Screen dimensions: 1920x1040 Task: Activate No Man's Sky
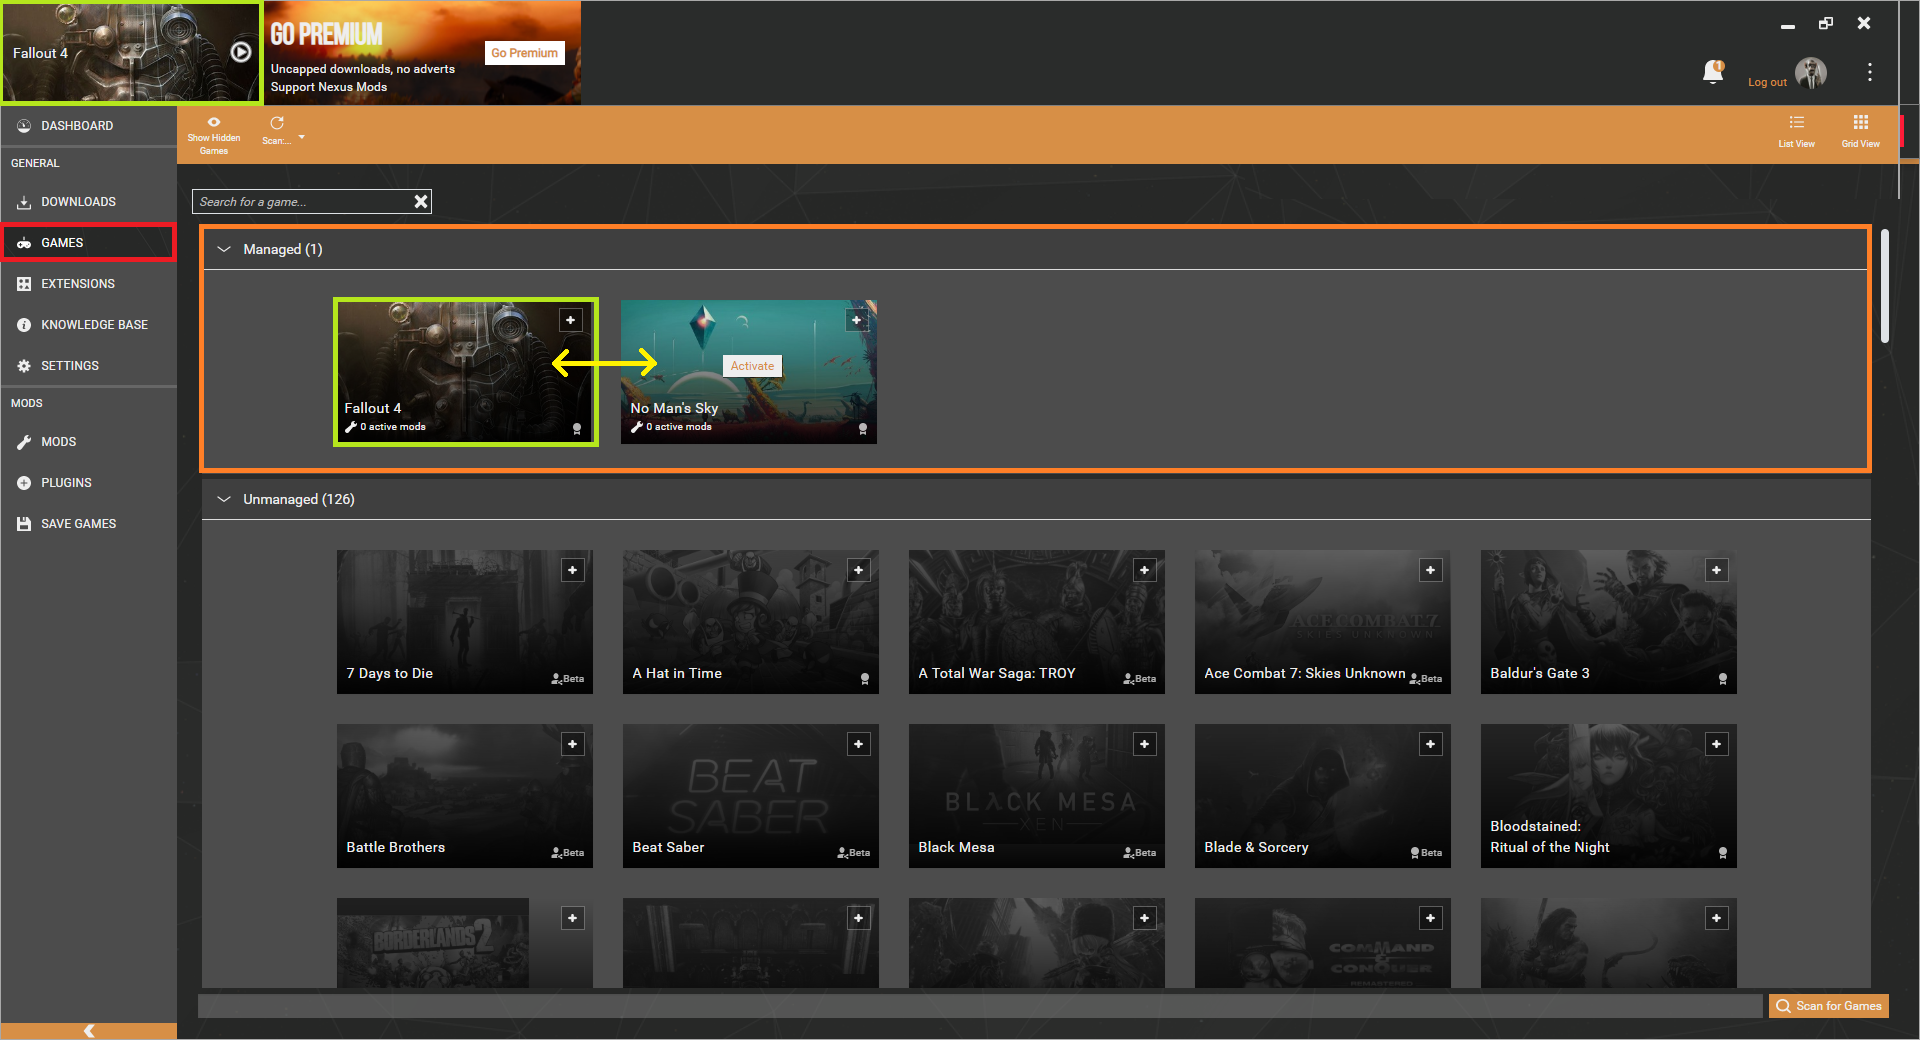pos(752,366)
